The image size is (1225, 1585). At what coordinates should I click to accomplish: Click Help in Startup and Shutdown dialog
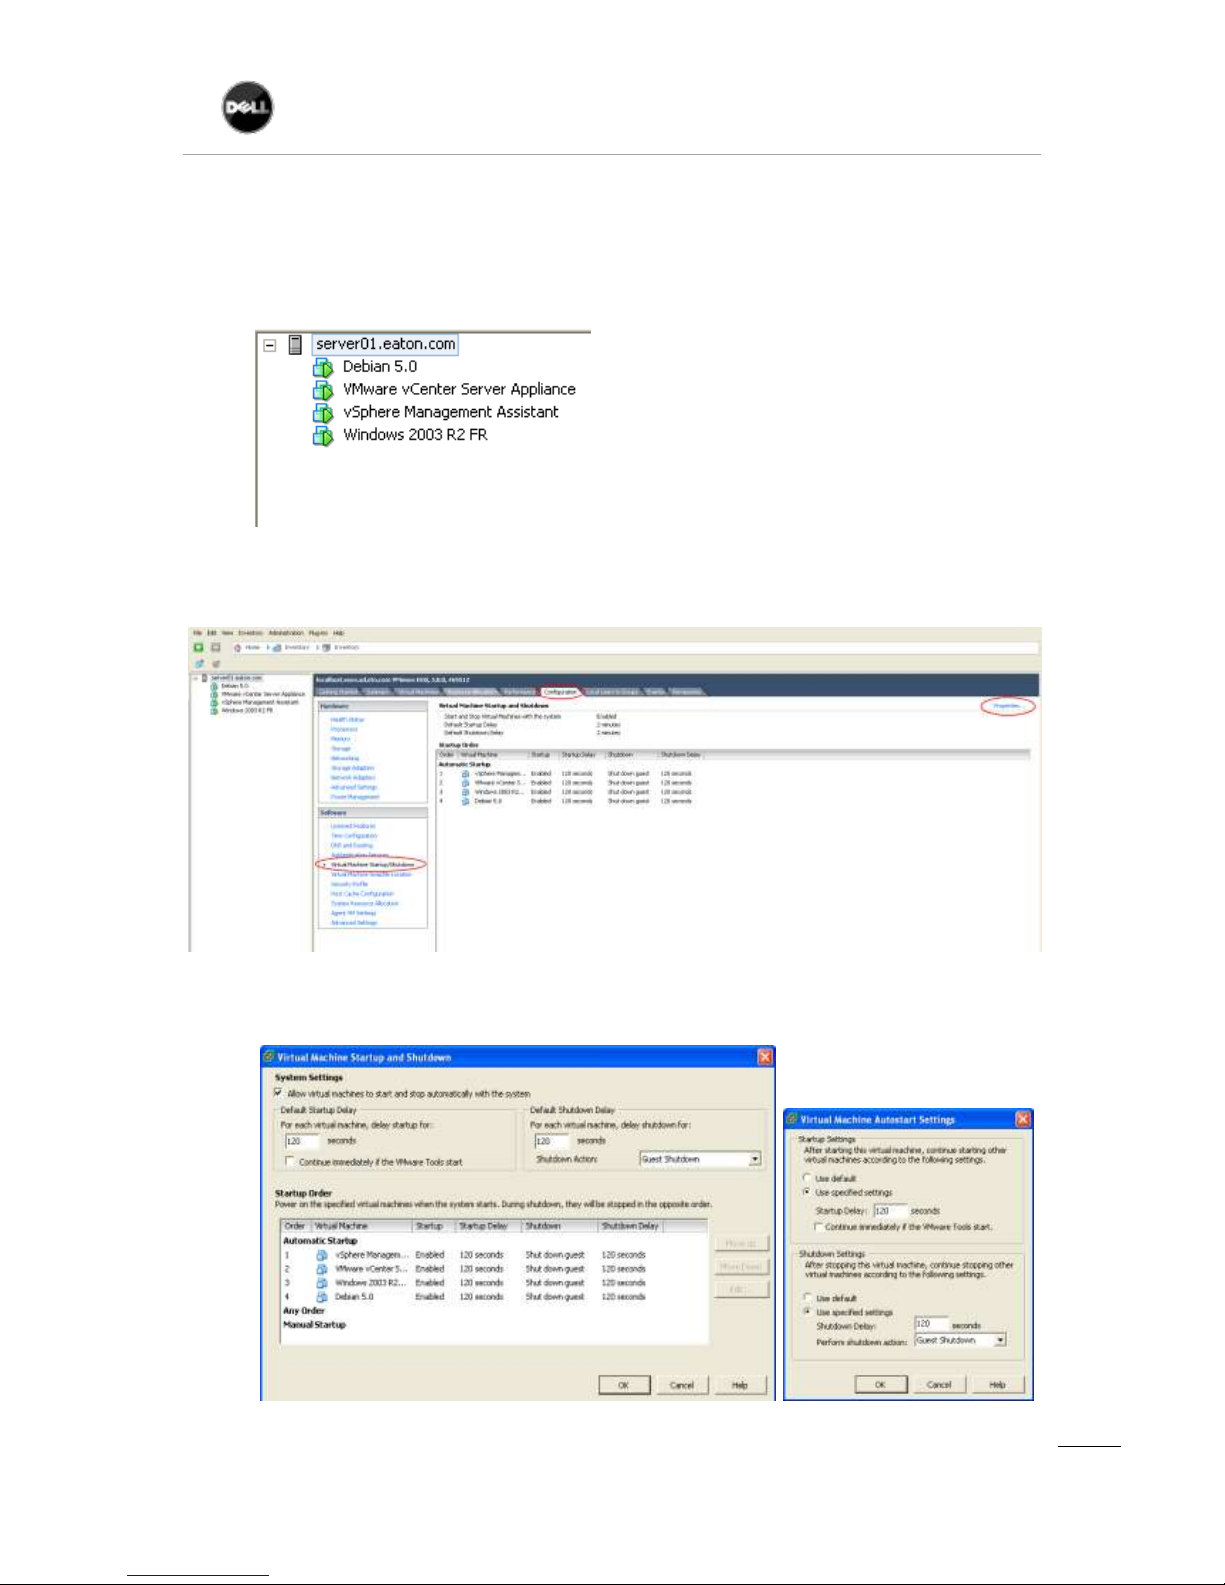click(740, 1385)
